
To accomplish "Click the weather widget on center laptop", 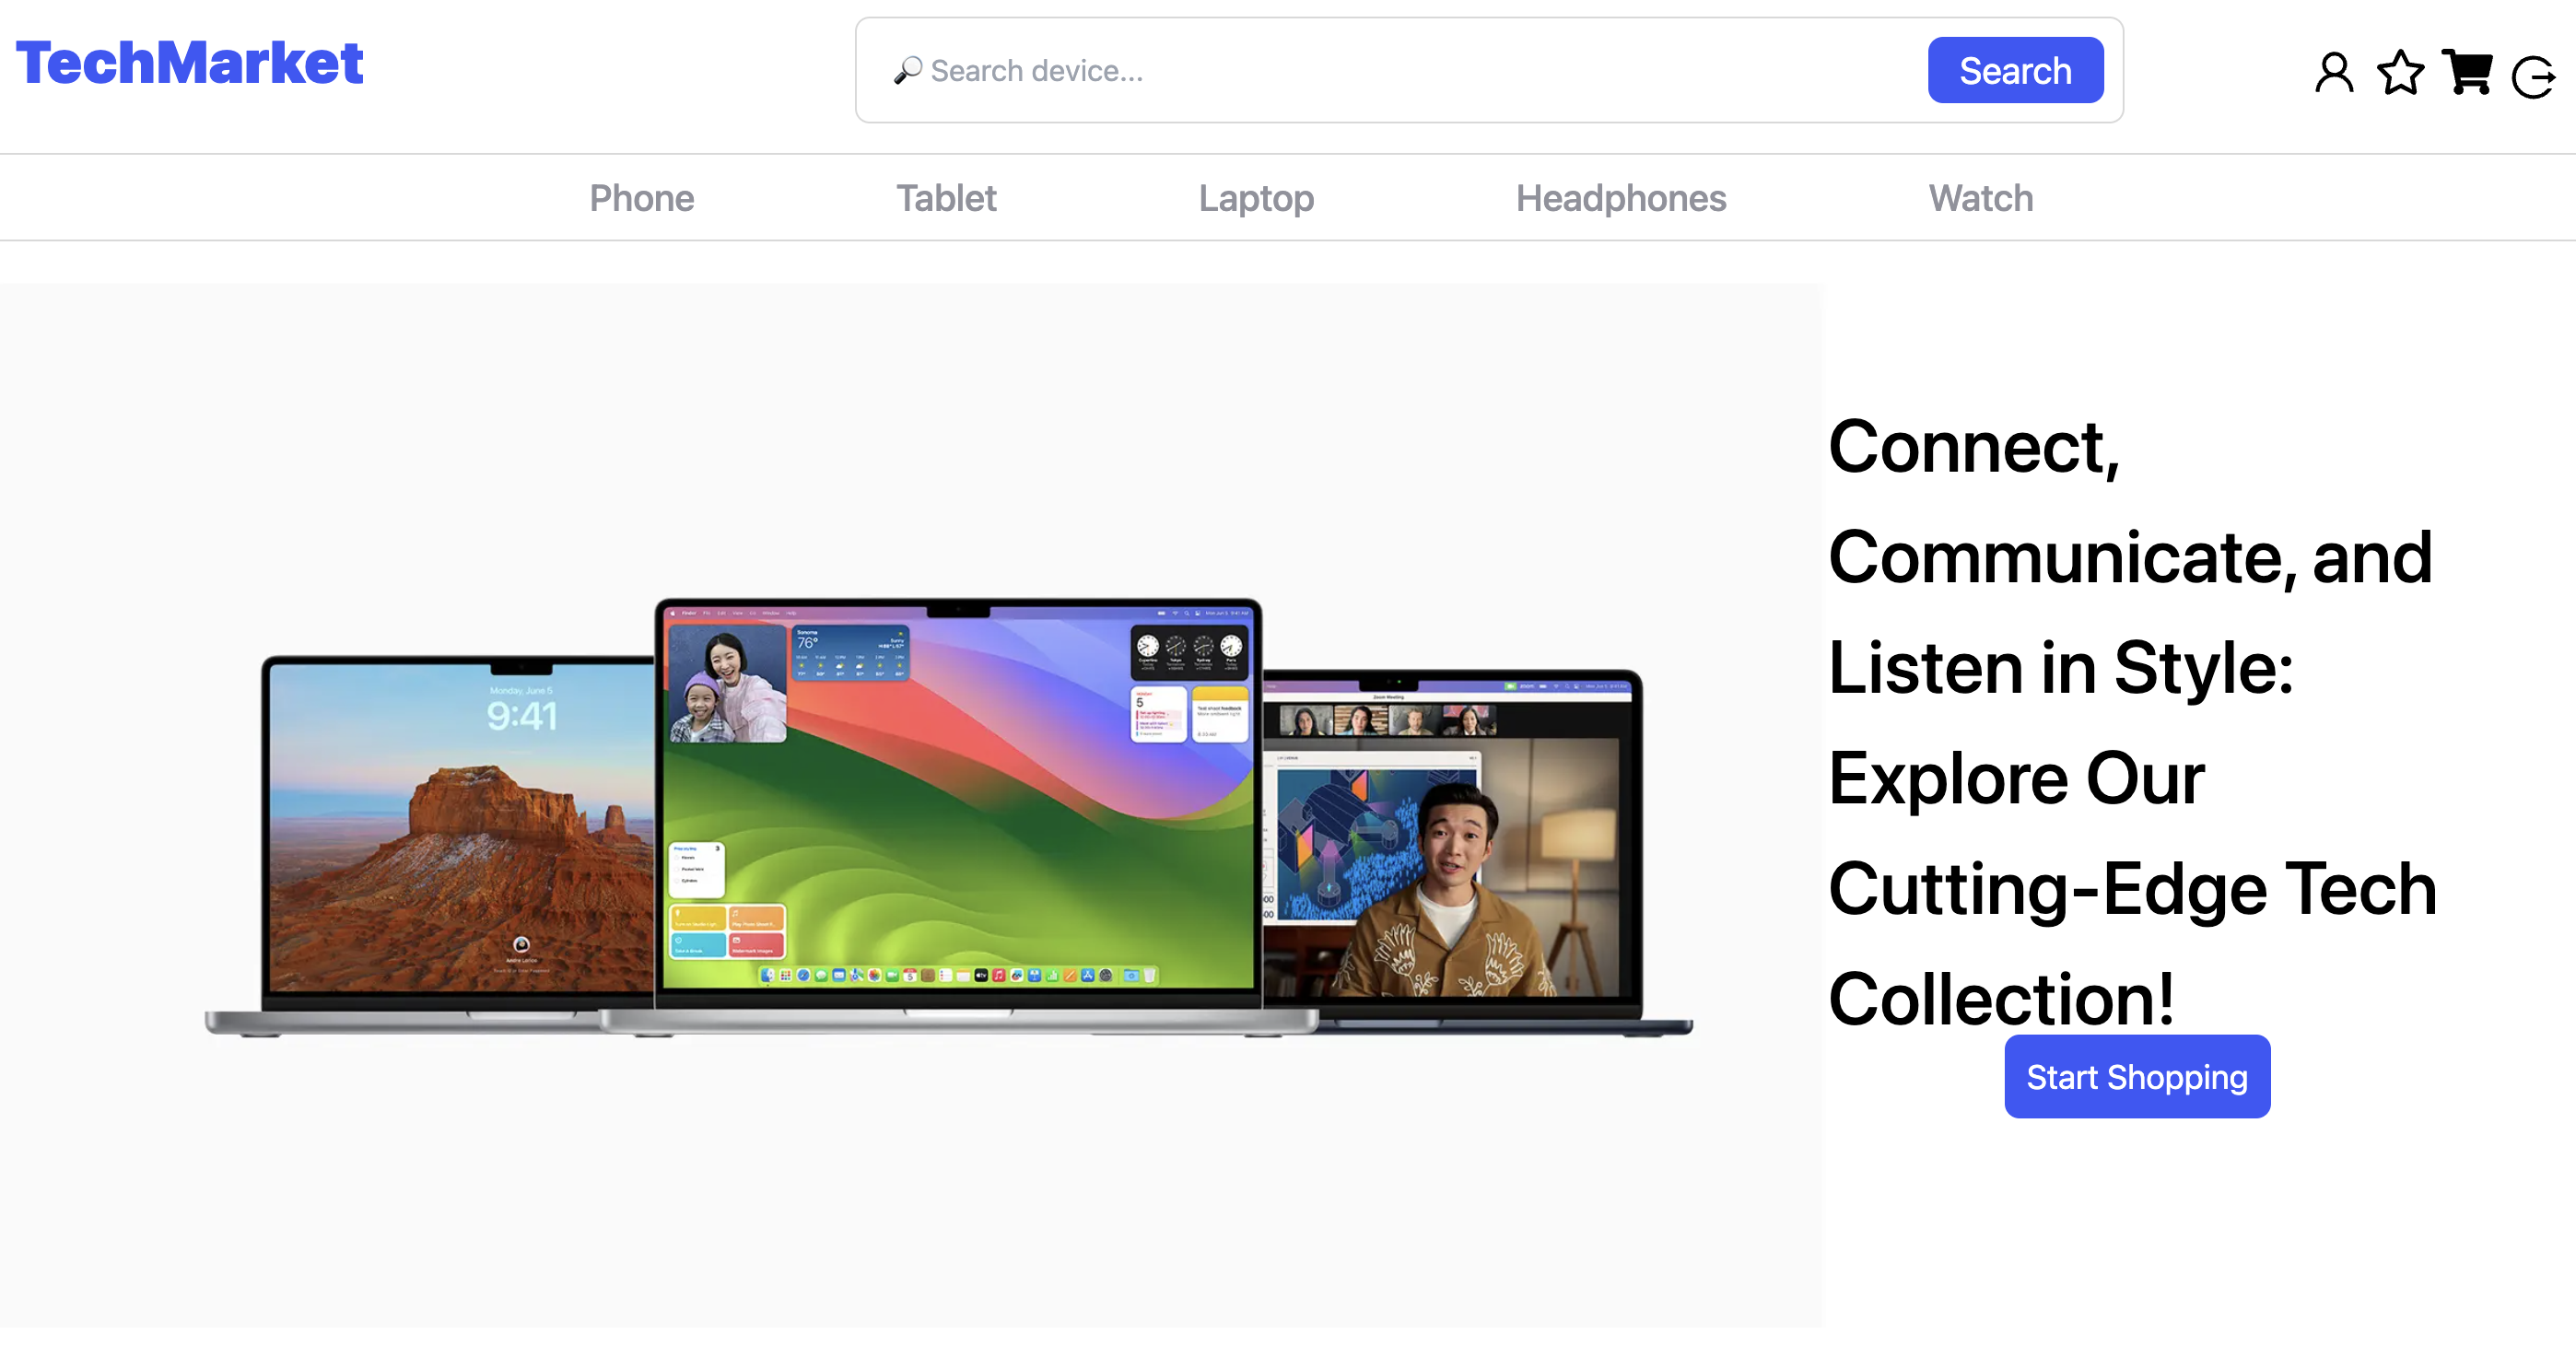I will [850, 652].
